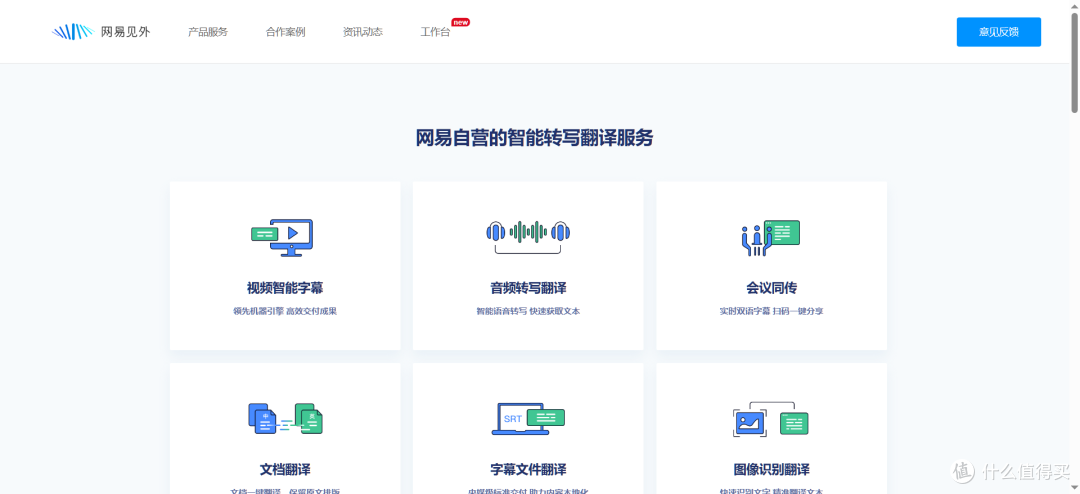Open the 图像识别翻译 card title
Viewport: 1080px width, 494px height.
pyautogui.click(x=771, y=470)
